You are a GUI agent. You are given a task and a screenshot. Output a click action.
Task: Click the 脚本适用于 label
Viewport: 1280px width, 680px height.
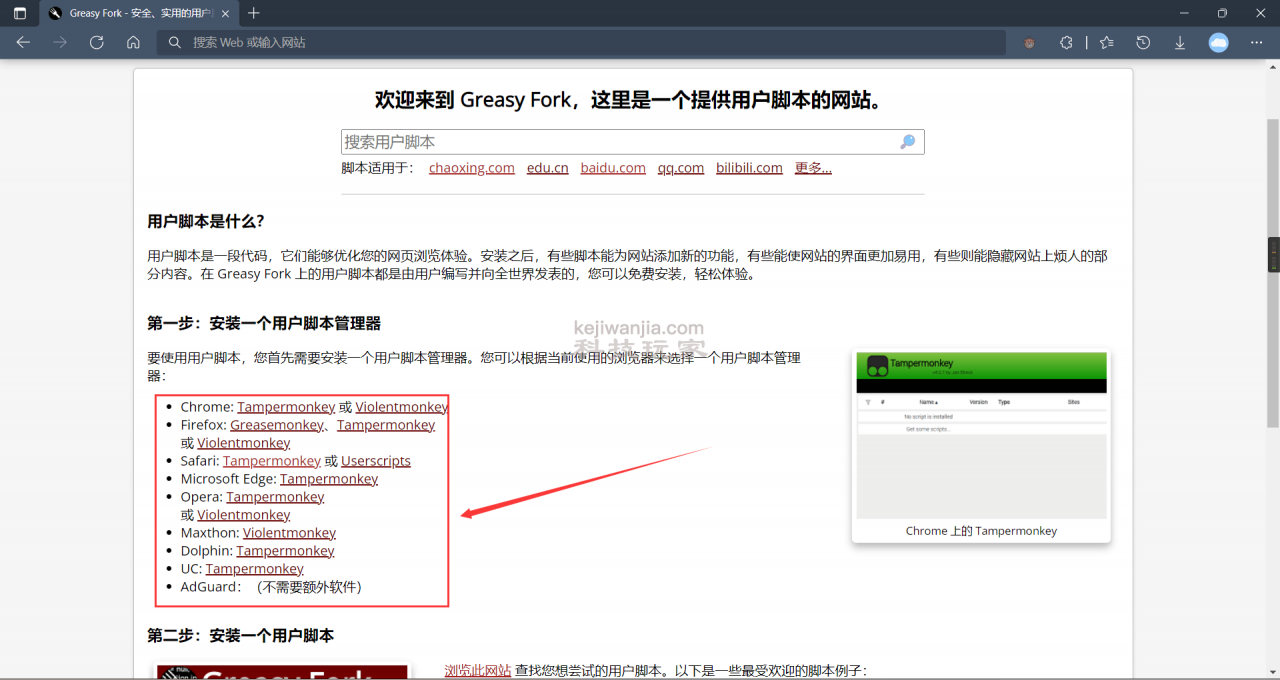pos(378,167)
